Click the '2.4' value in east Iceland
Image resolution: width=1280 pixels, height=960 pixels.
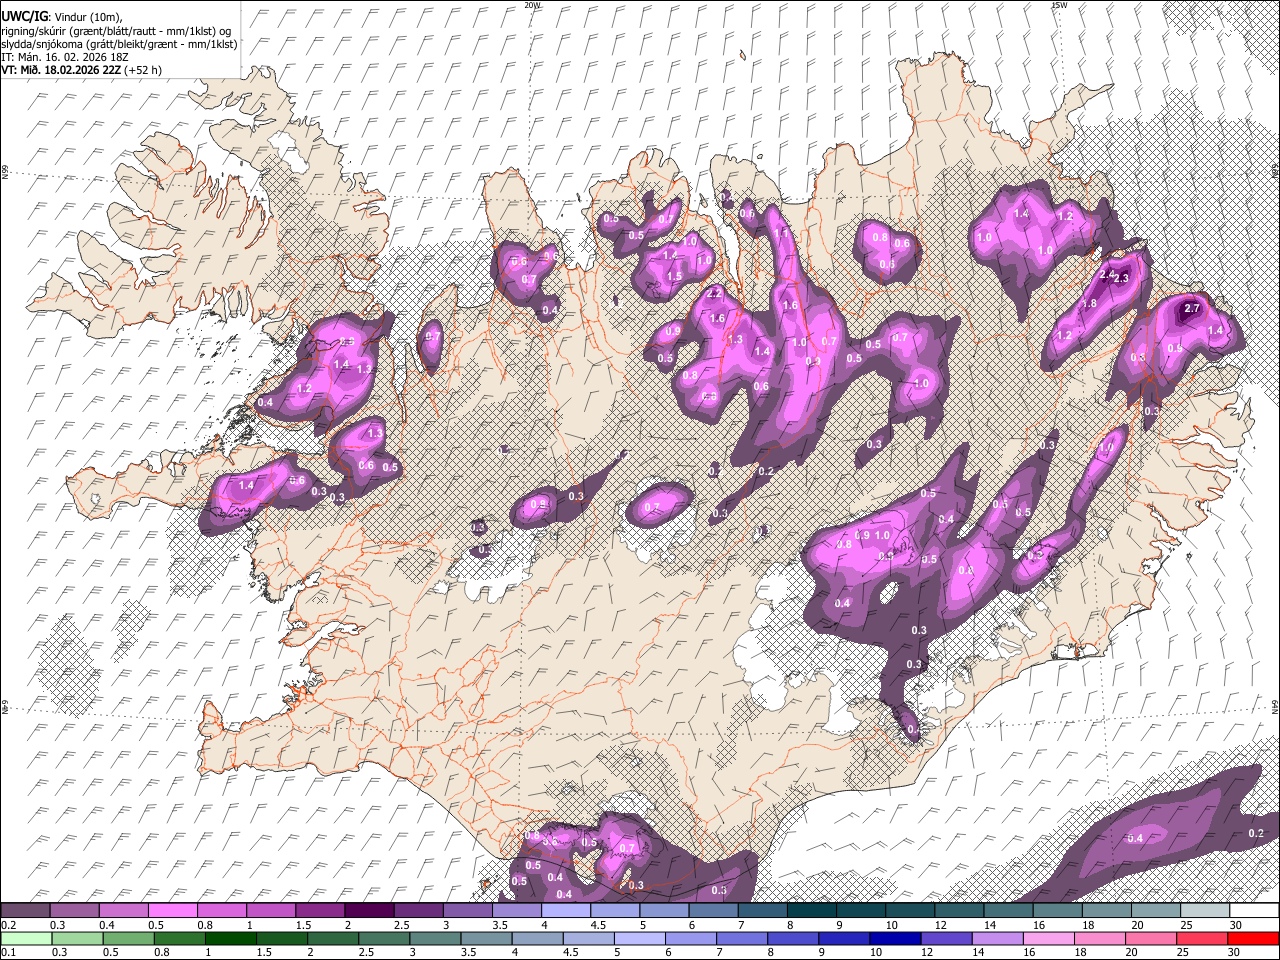(1107, 274)
